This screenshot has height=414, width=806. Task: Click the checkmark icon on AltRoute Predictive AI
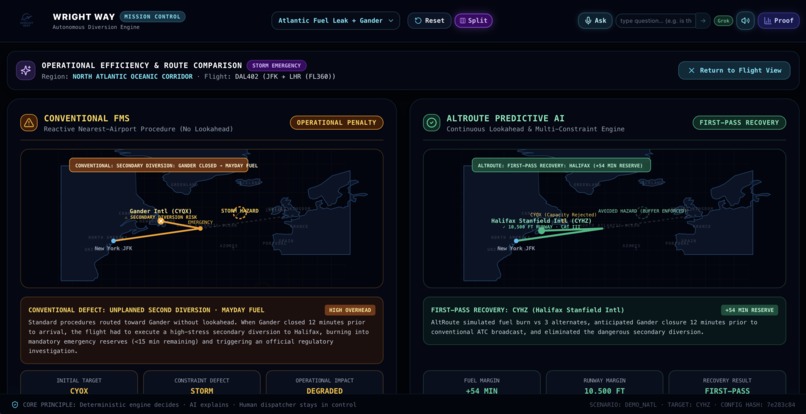click(431, 123)
